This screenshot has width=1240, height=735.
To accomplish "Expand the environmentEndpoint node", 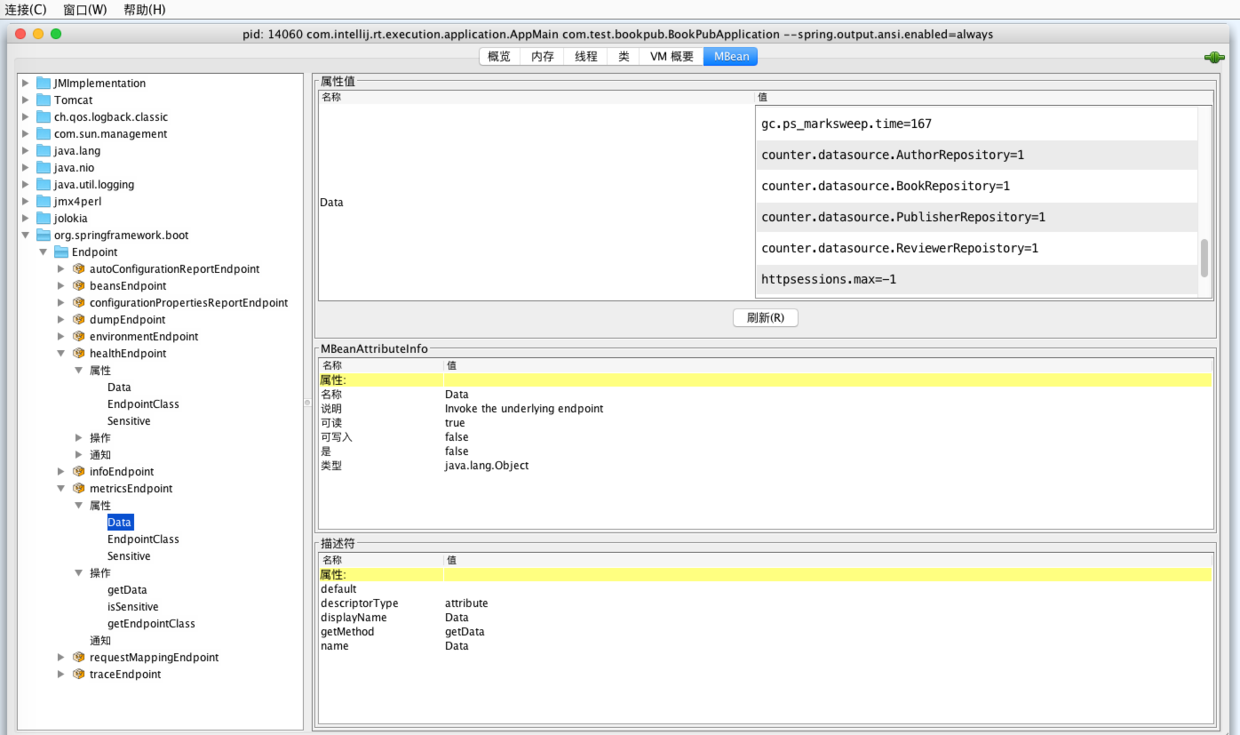I will [61, 337].
